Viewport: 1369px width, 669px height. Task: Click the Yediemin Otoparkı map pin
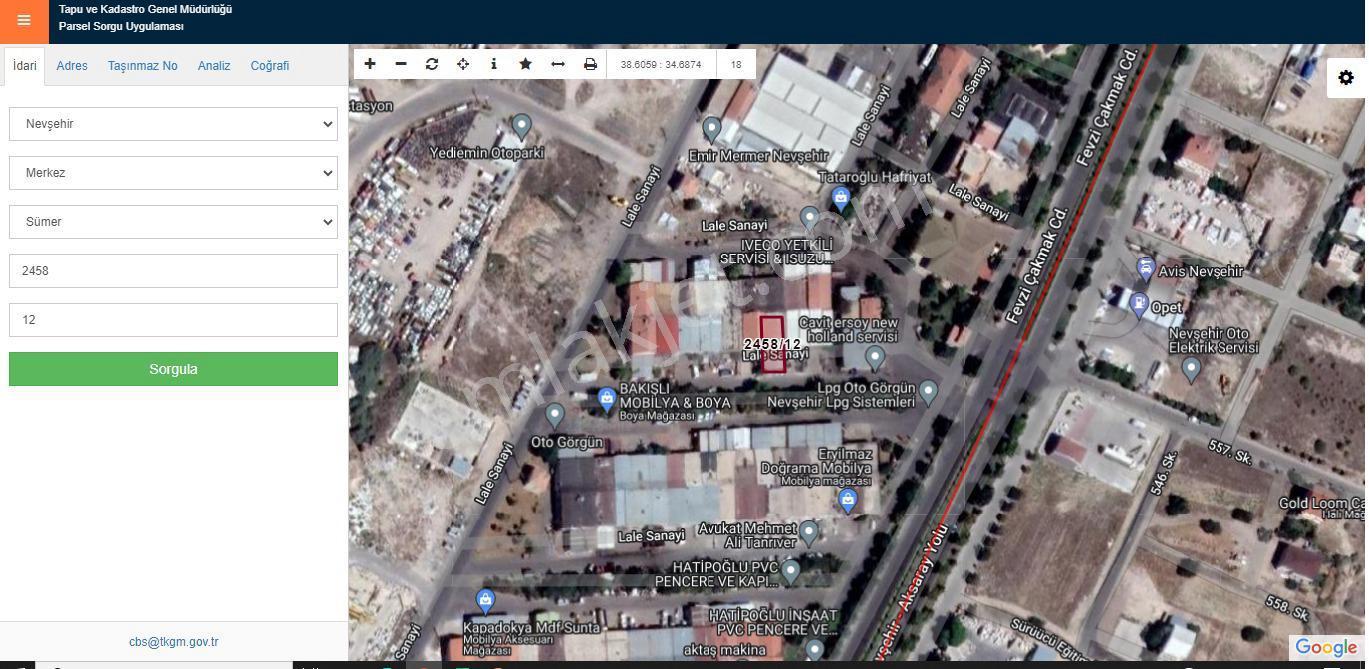click(x=521, y=126)
